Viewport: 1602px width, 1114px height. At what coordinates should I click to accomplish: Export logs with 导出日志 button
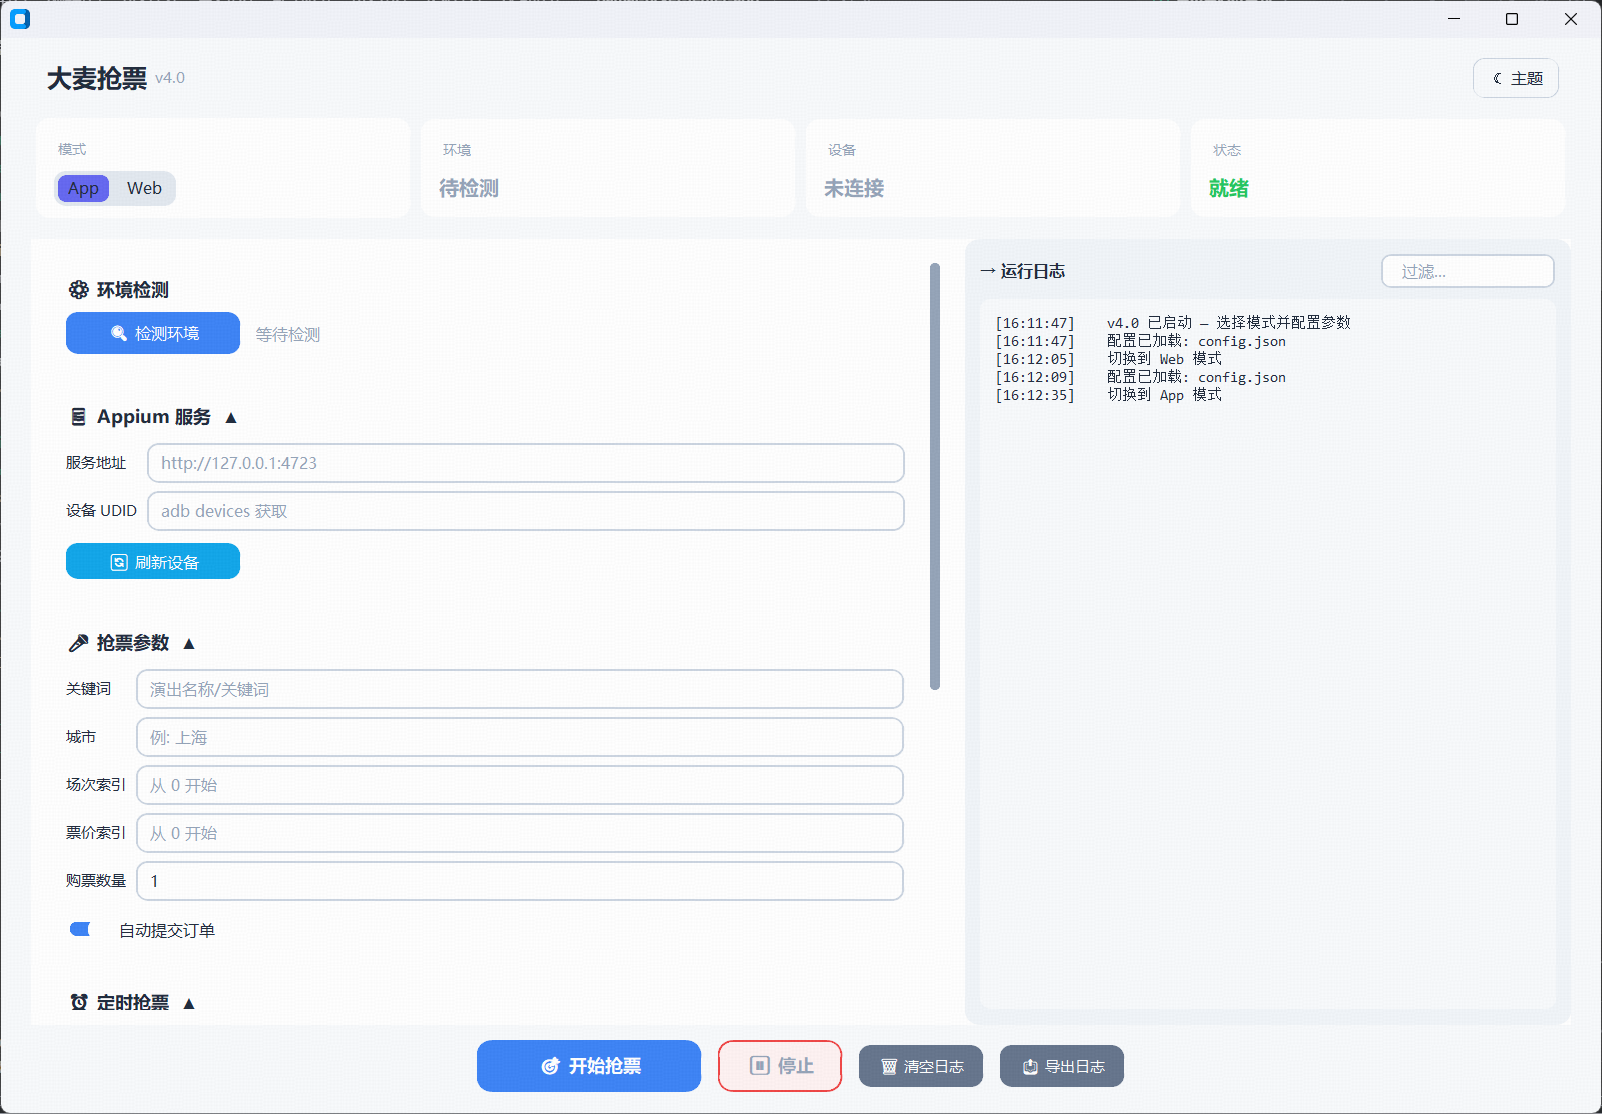(x=1062, y=1066)
